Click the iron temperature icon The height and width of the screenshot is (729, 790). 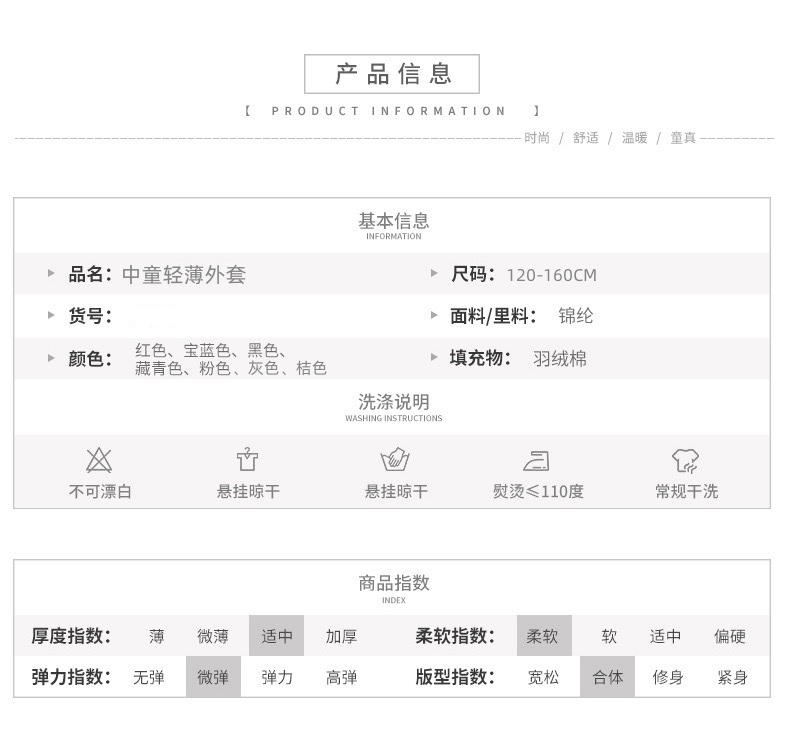(537, 460)
